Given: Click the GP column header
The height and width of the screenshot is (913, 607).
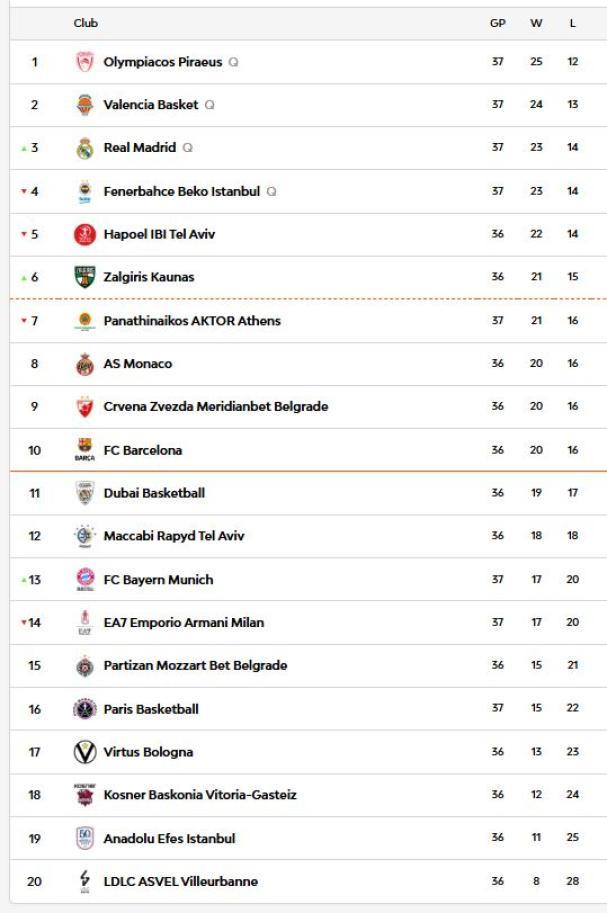Looking at the screenshot, I should coord(498,23).
